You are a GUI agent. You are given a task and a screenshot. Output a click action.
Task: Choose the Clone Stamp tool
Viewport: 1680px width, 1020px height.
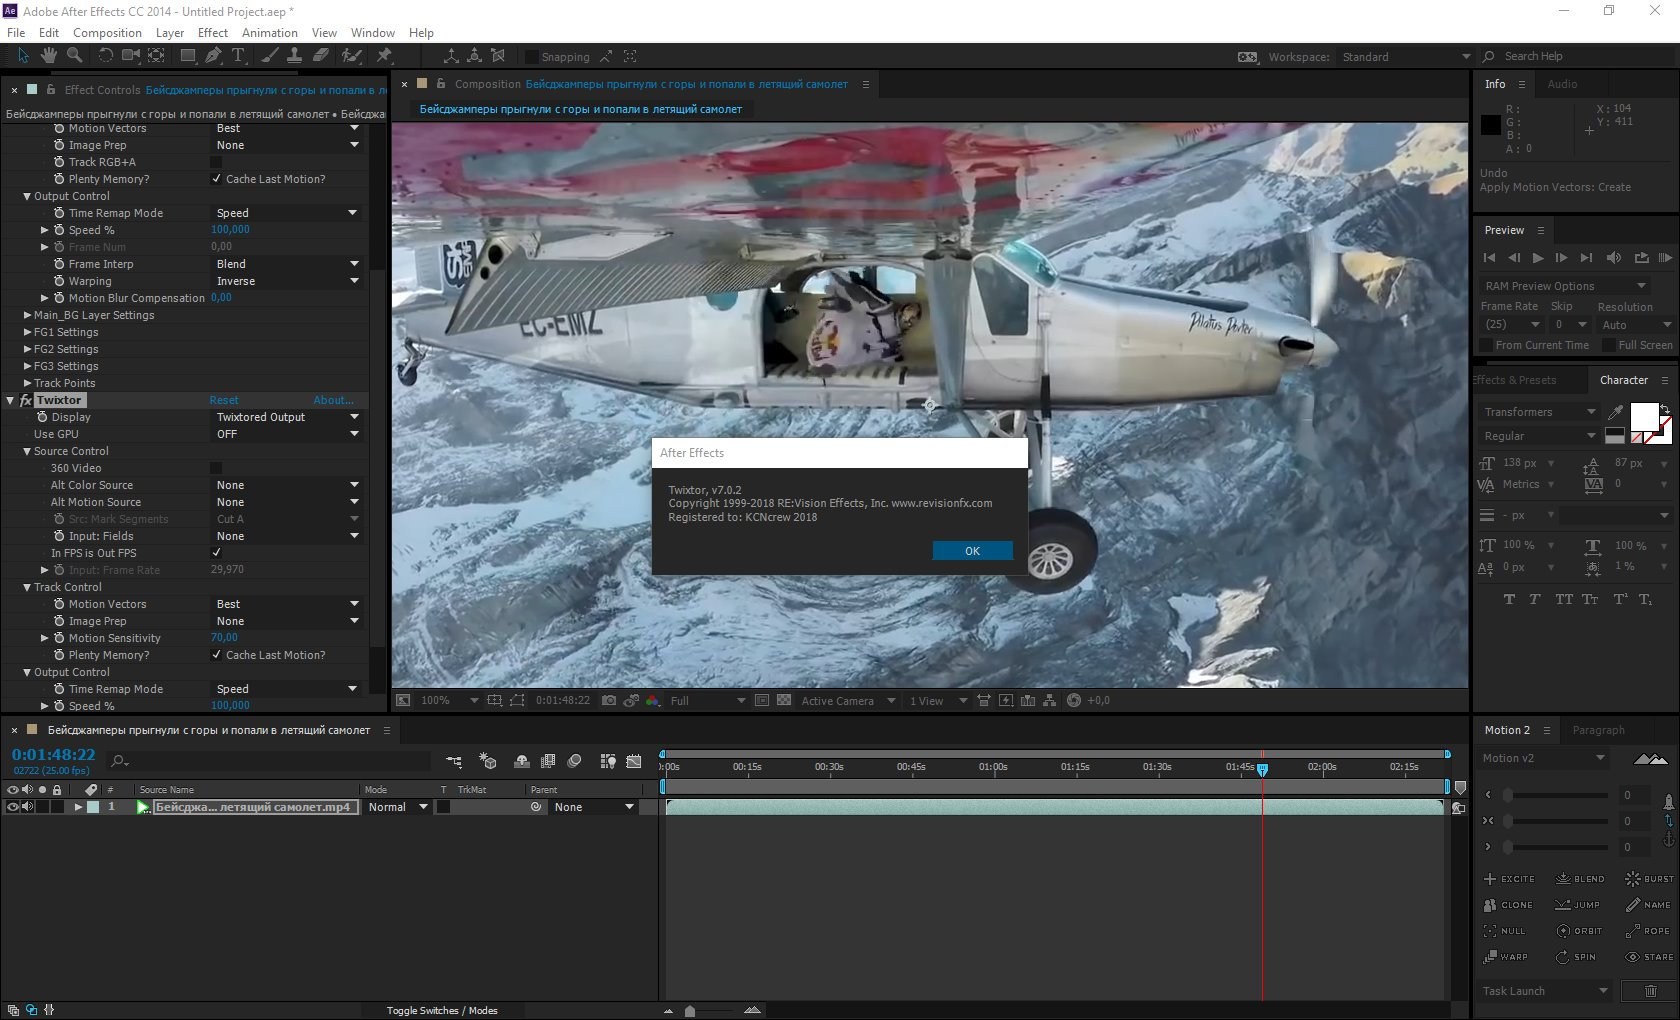click(295, 56)
